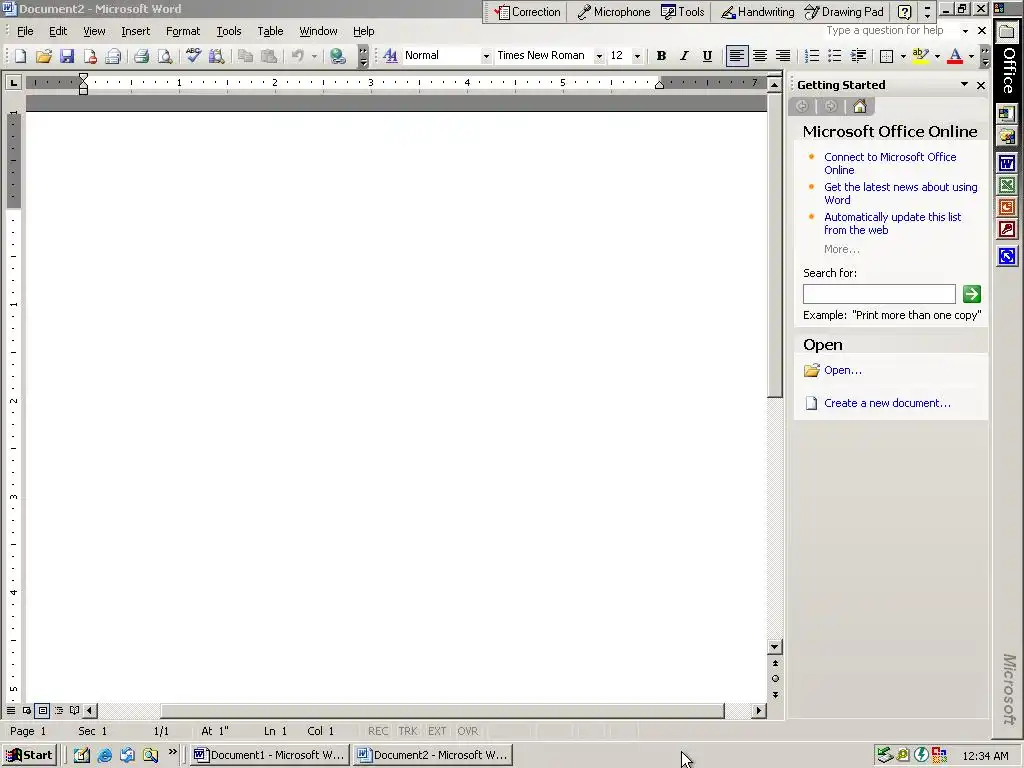Click the Paste icon on the toolbar
Screen dimensions: 1024x768
268,56
